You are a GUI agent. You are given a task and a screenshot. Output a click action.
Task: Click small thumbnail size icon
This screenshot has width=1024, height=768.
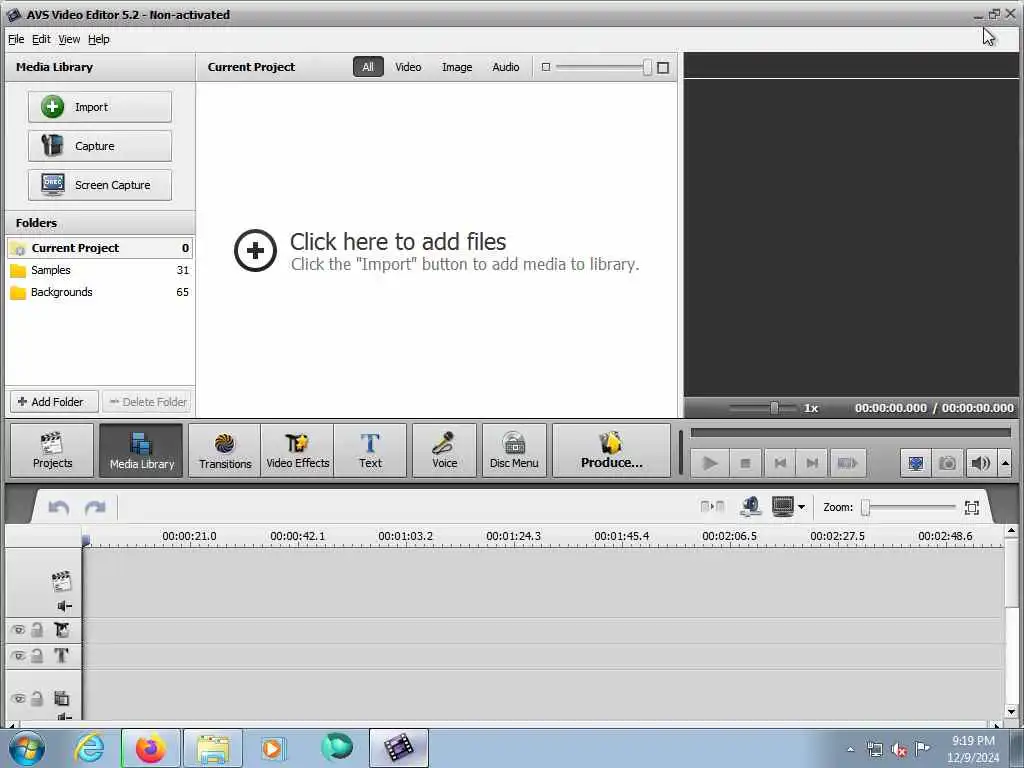[546, 67]
